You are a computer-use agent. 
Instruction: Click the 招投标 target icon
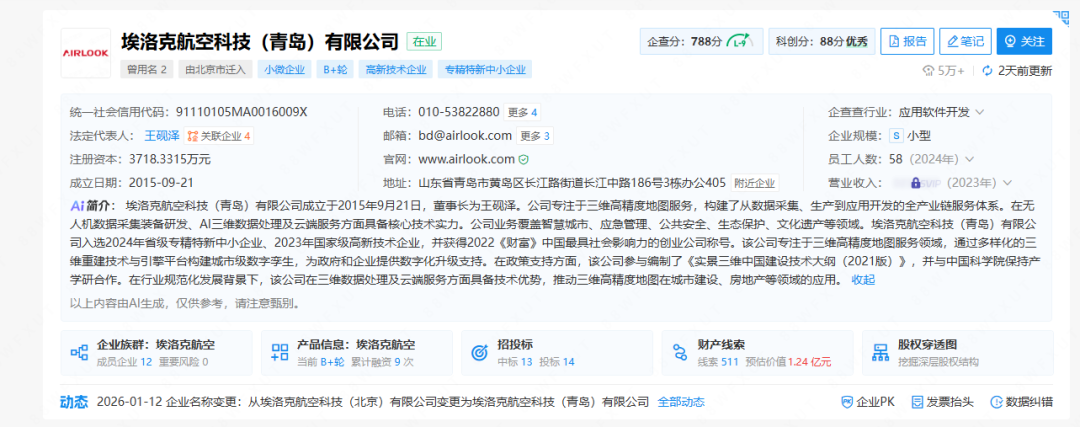(479, 353)
